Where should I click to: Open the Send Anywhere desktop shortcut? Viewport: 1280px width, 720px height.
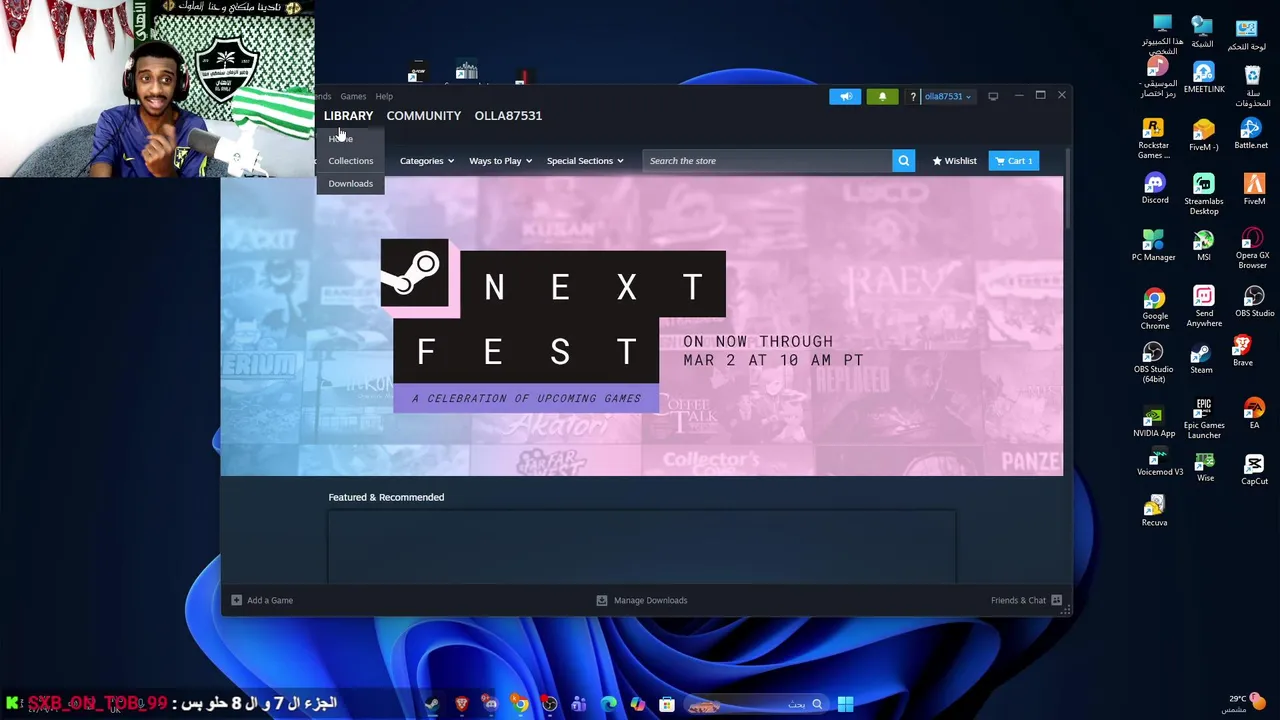(1204, 307)
